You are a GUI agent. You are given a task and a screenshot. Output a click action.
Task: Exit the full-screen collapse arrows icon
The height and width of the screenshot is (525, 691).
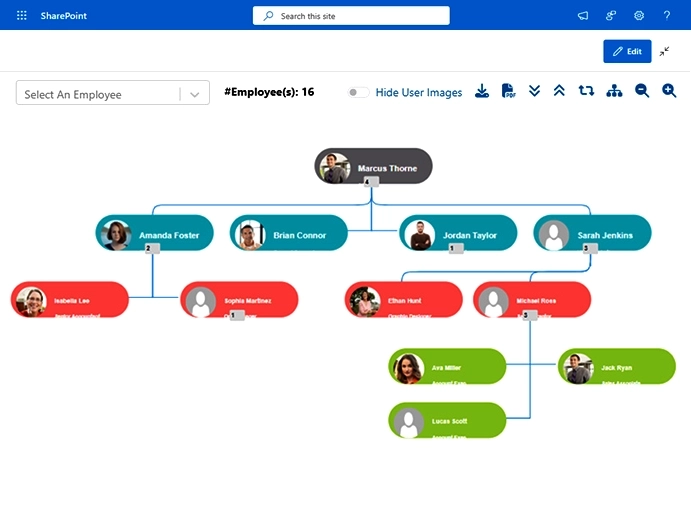click(664, 51)
